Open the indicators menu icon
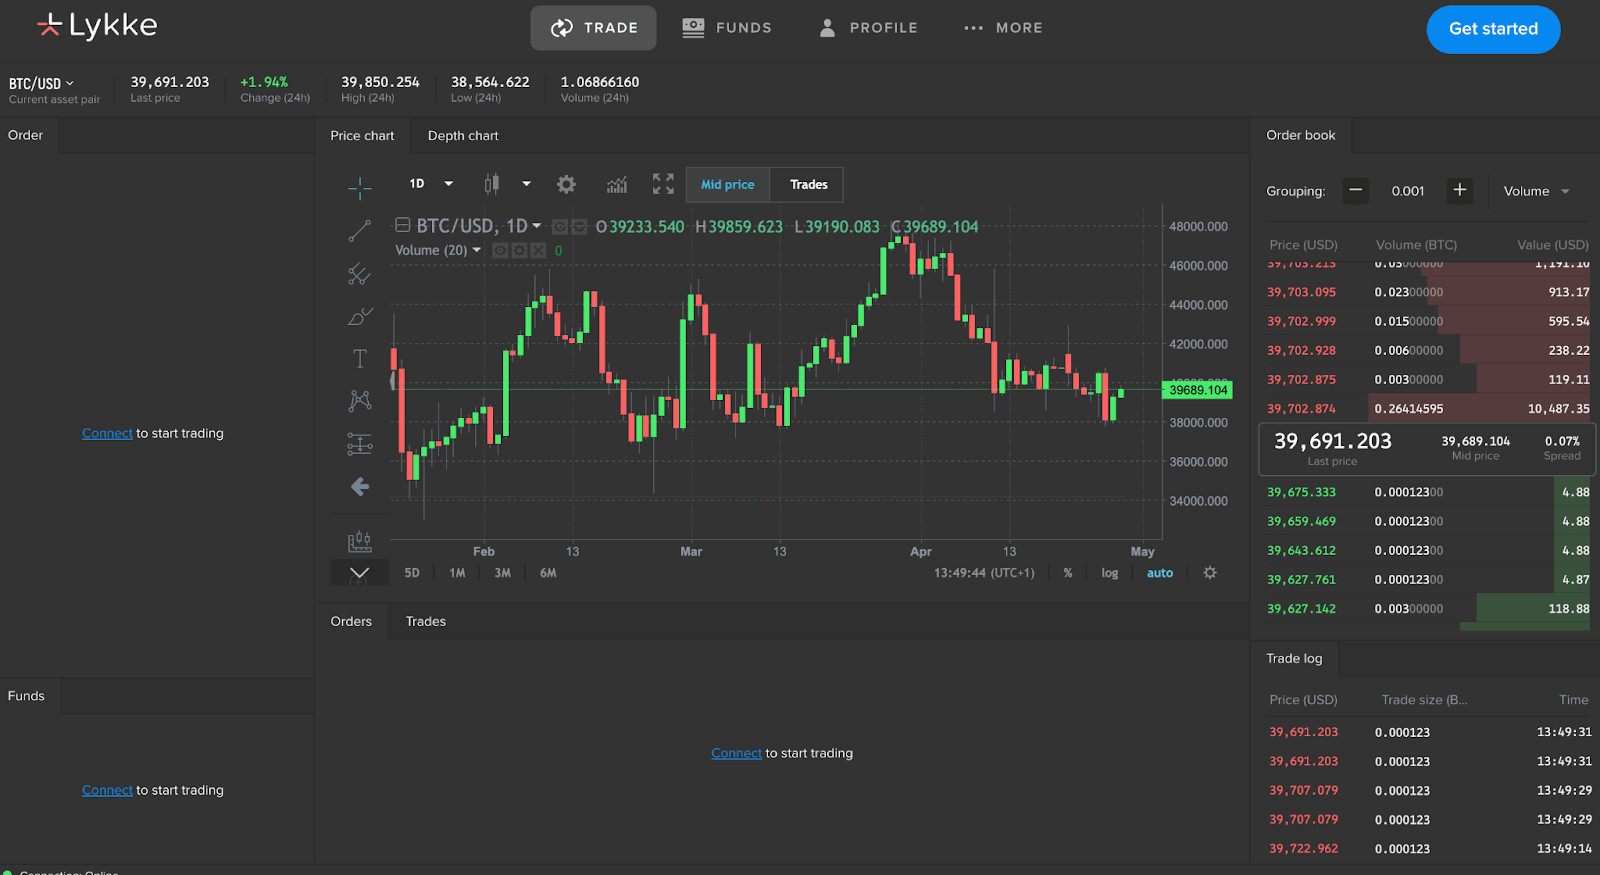The width and height of the screenshot is (1600, 875). [617, 184]
